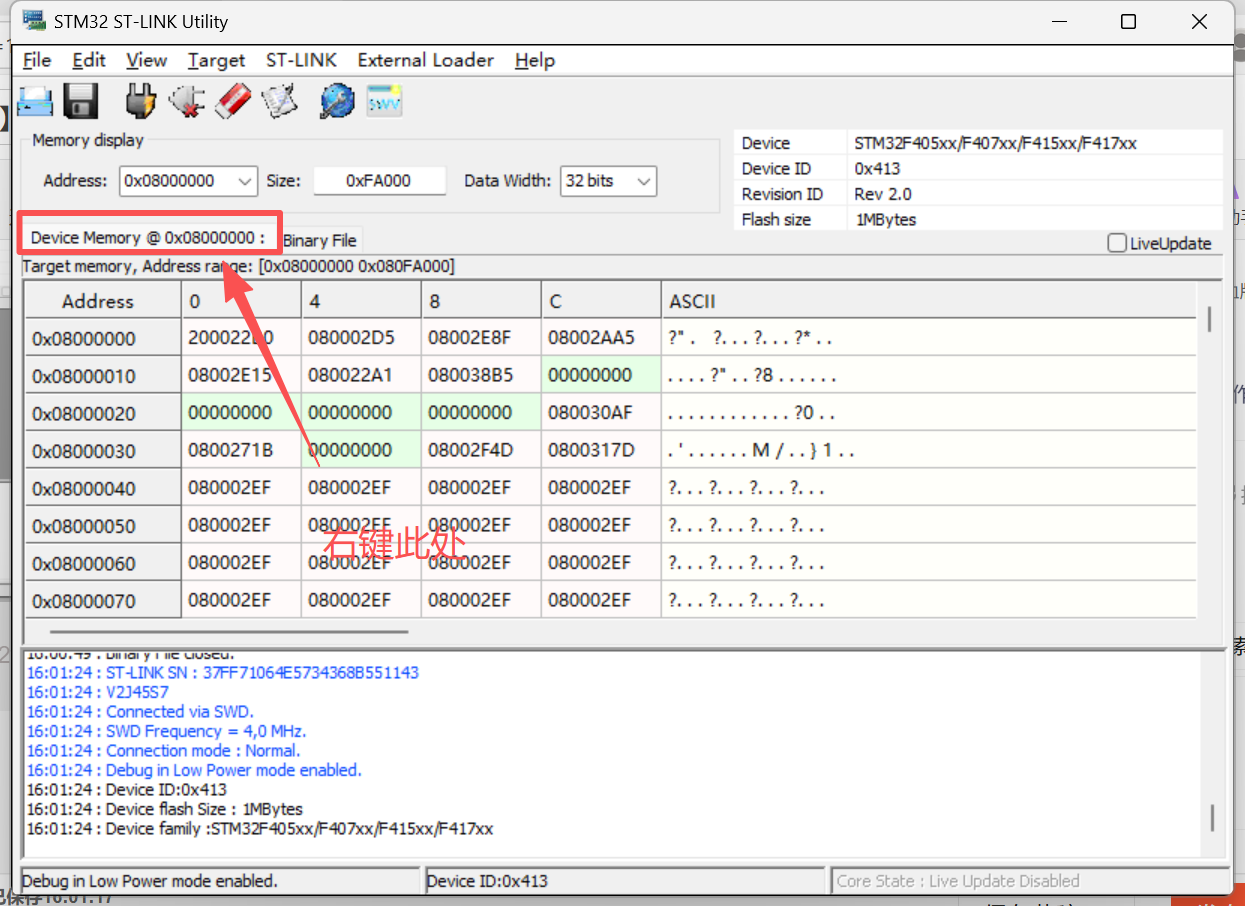
Task: Click memory cell 0800271B
Action: click(x=241, y=451)
